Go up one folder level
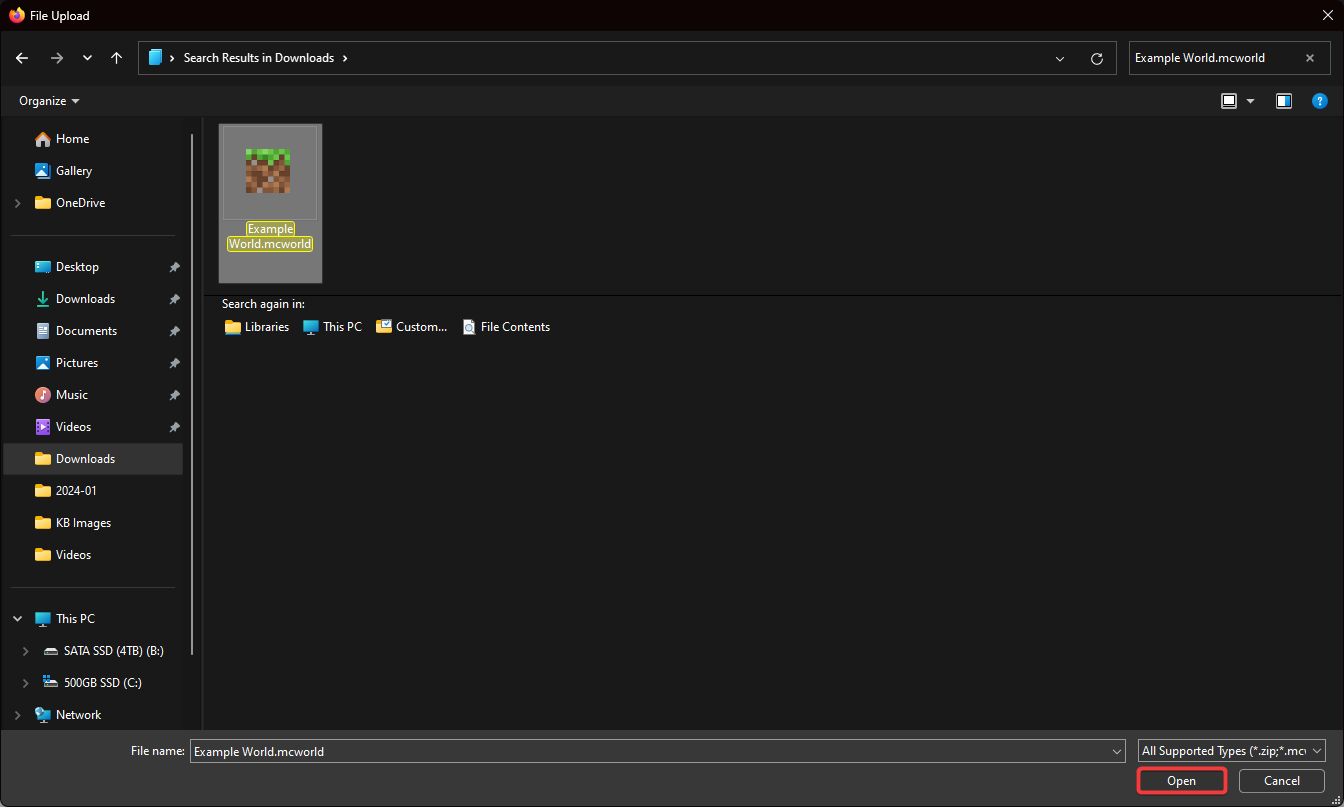 117,58
